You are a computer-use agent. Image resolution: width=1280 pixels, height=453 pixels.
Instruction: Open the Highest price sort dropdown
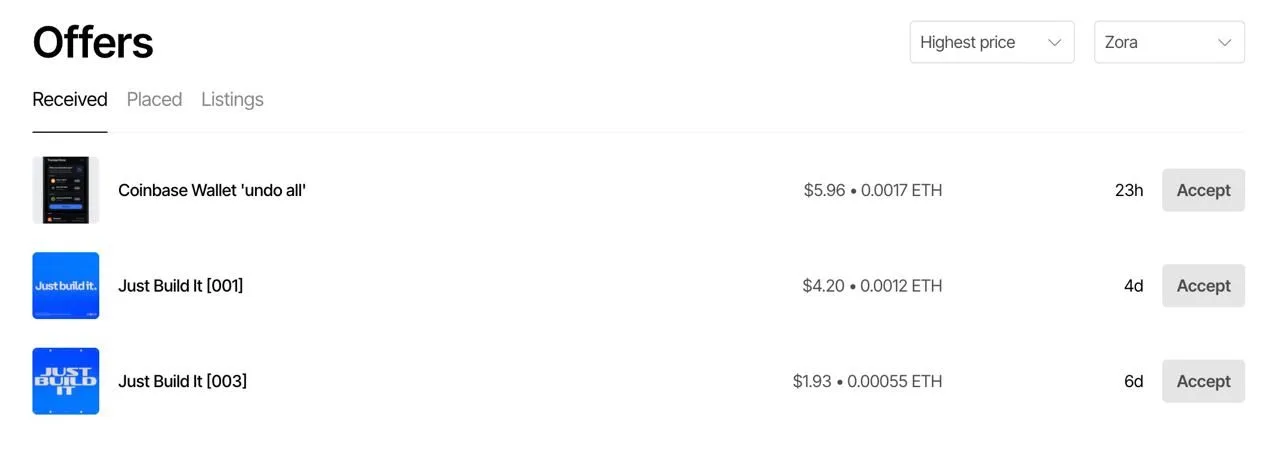point(990,42)
